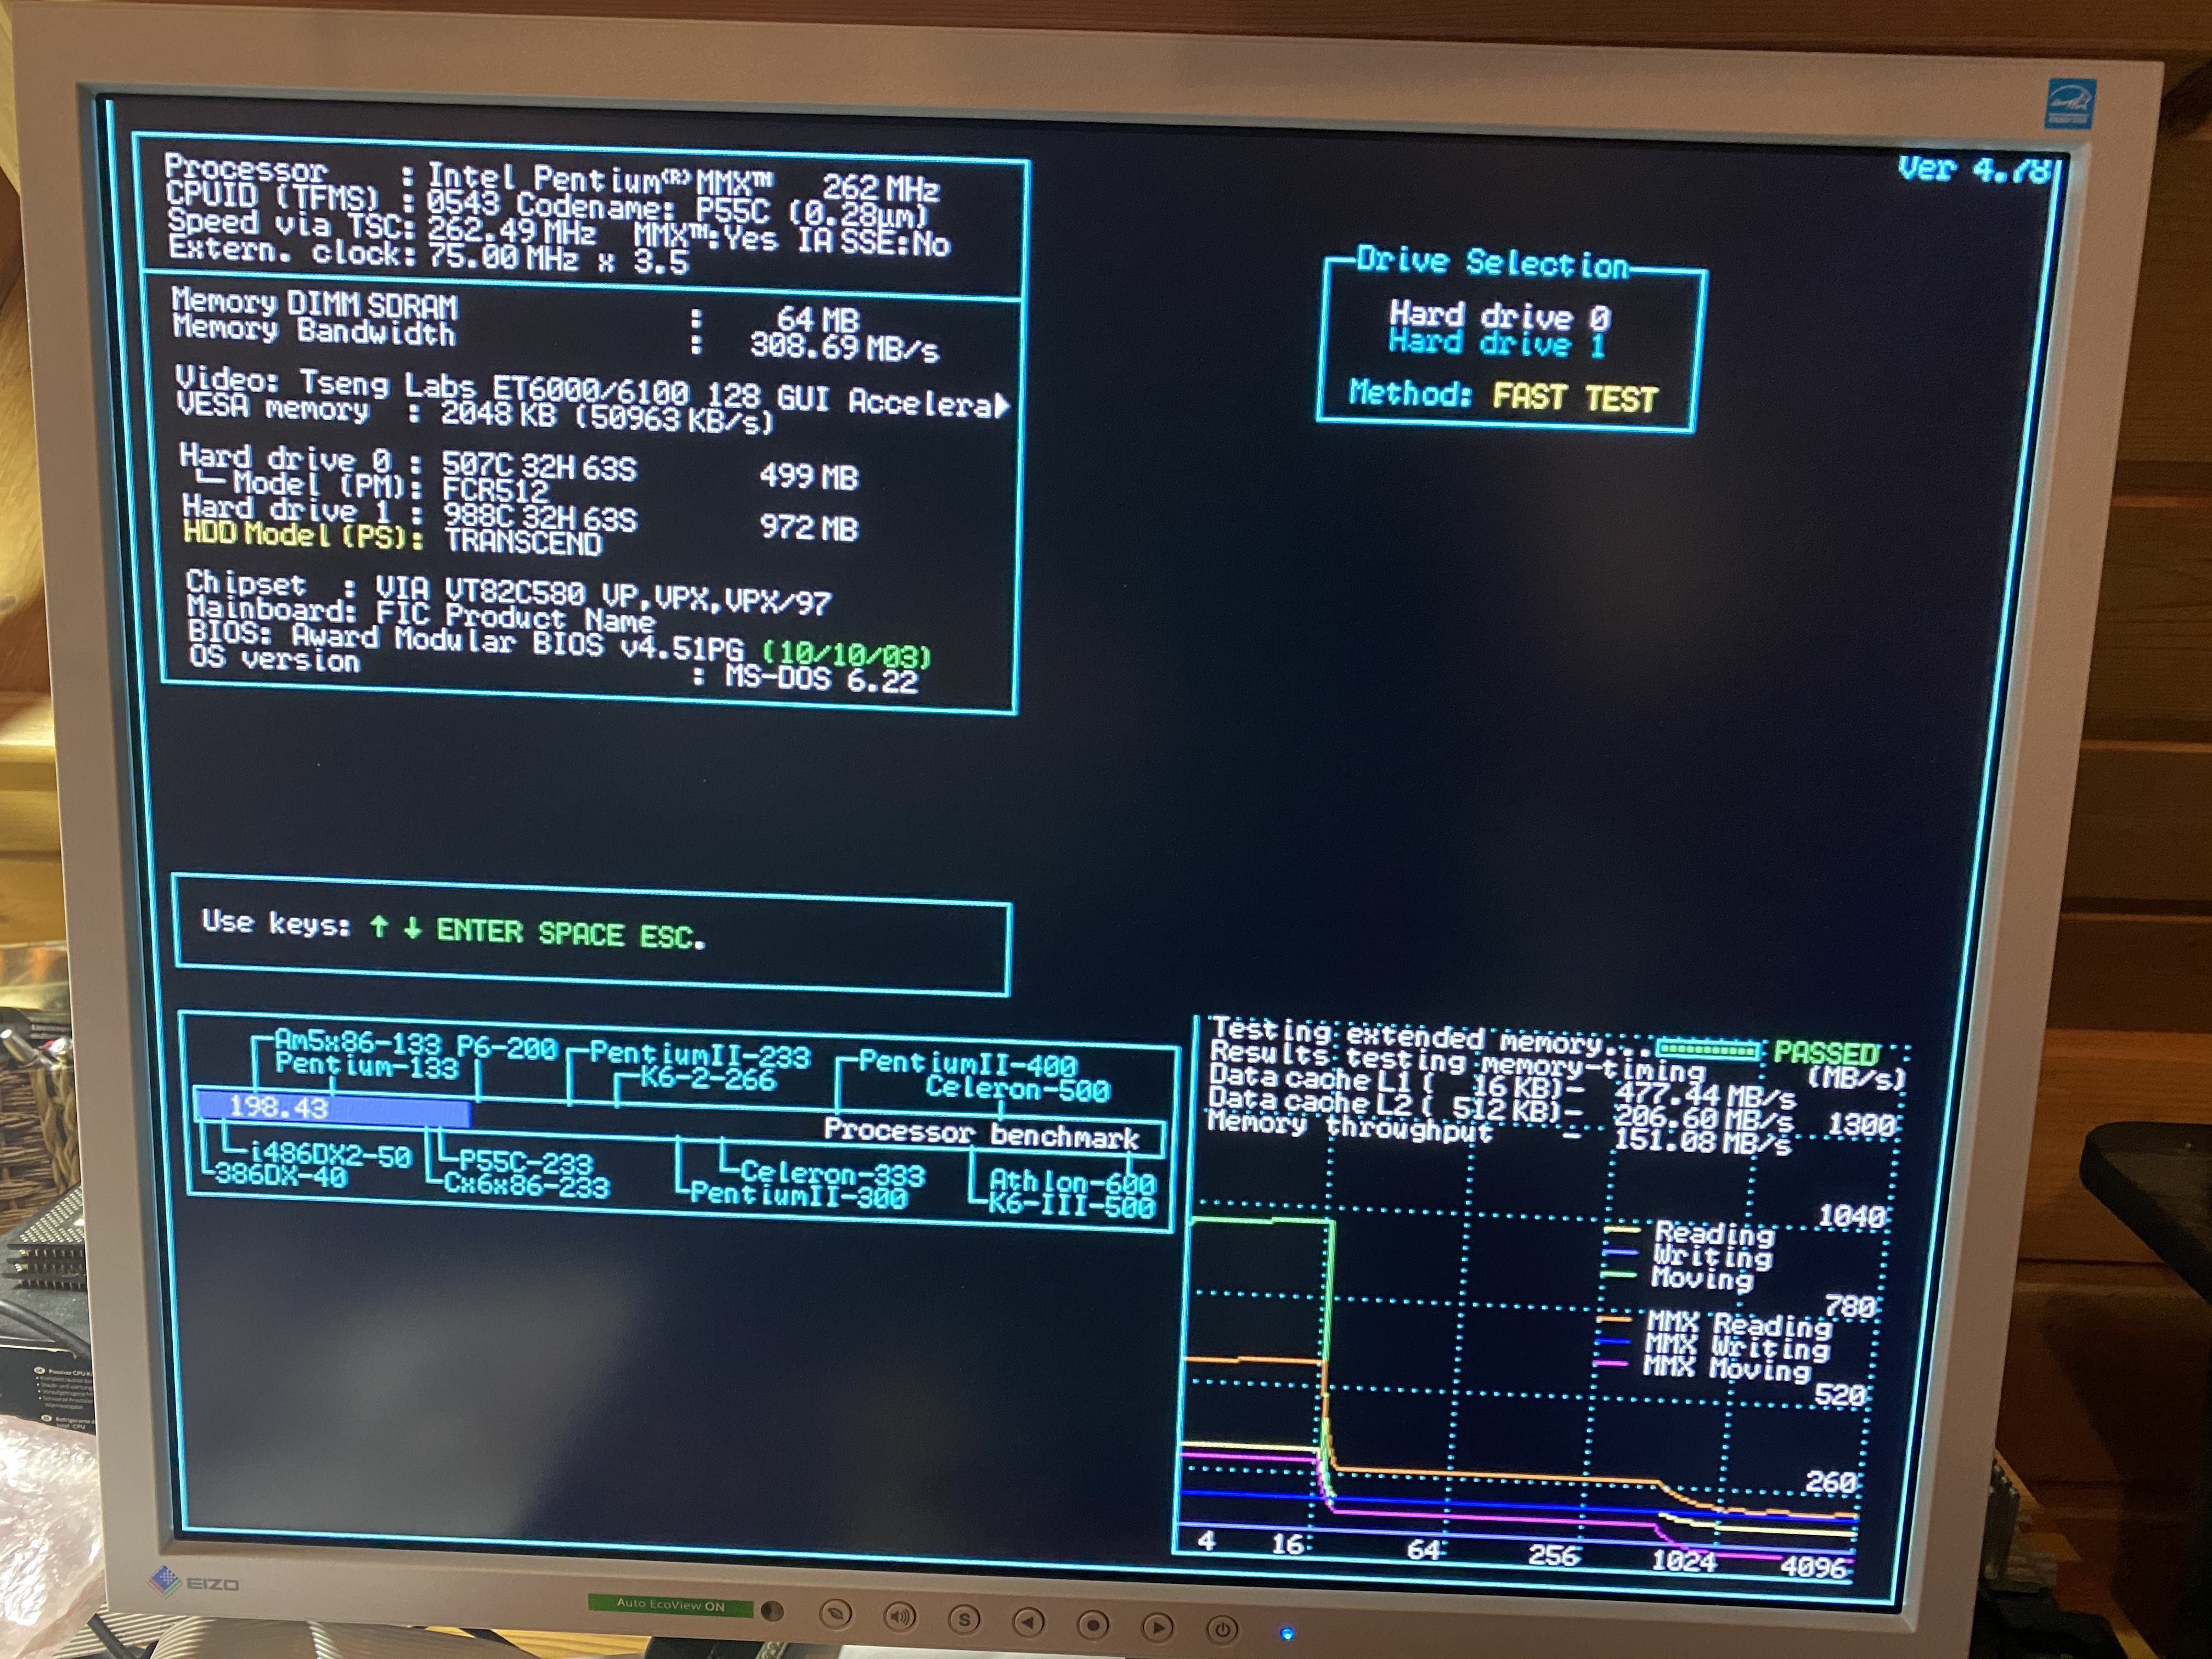Tap the Auto EcoView ON sticker
2212x1659 pixels.
click(670, 1605)
